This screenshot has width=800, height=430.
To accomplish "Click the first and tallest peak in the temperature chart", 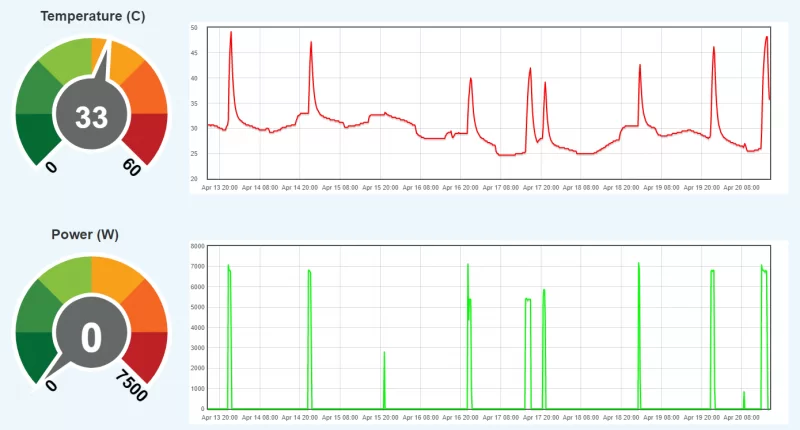I will tap(231, 33).
